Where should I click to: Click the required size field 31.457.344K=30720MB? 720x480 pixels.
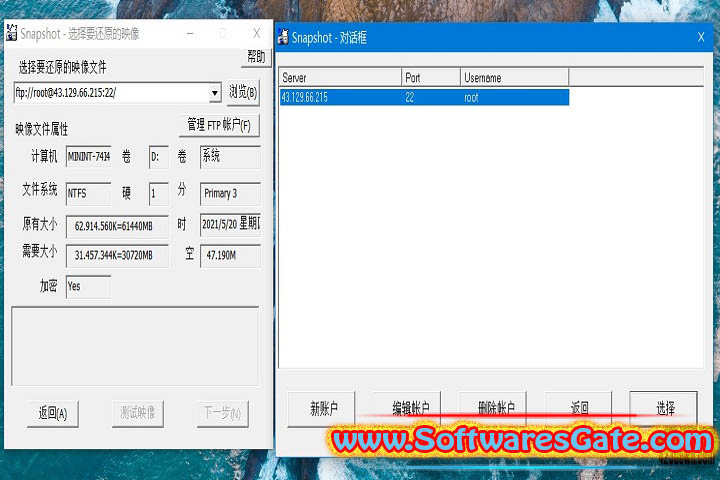117,255
